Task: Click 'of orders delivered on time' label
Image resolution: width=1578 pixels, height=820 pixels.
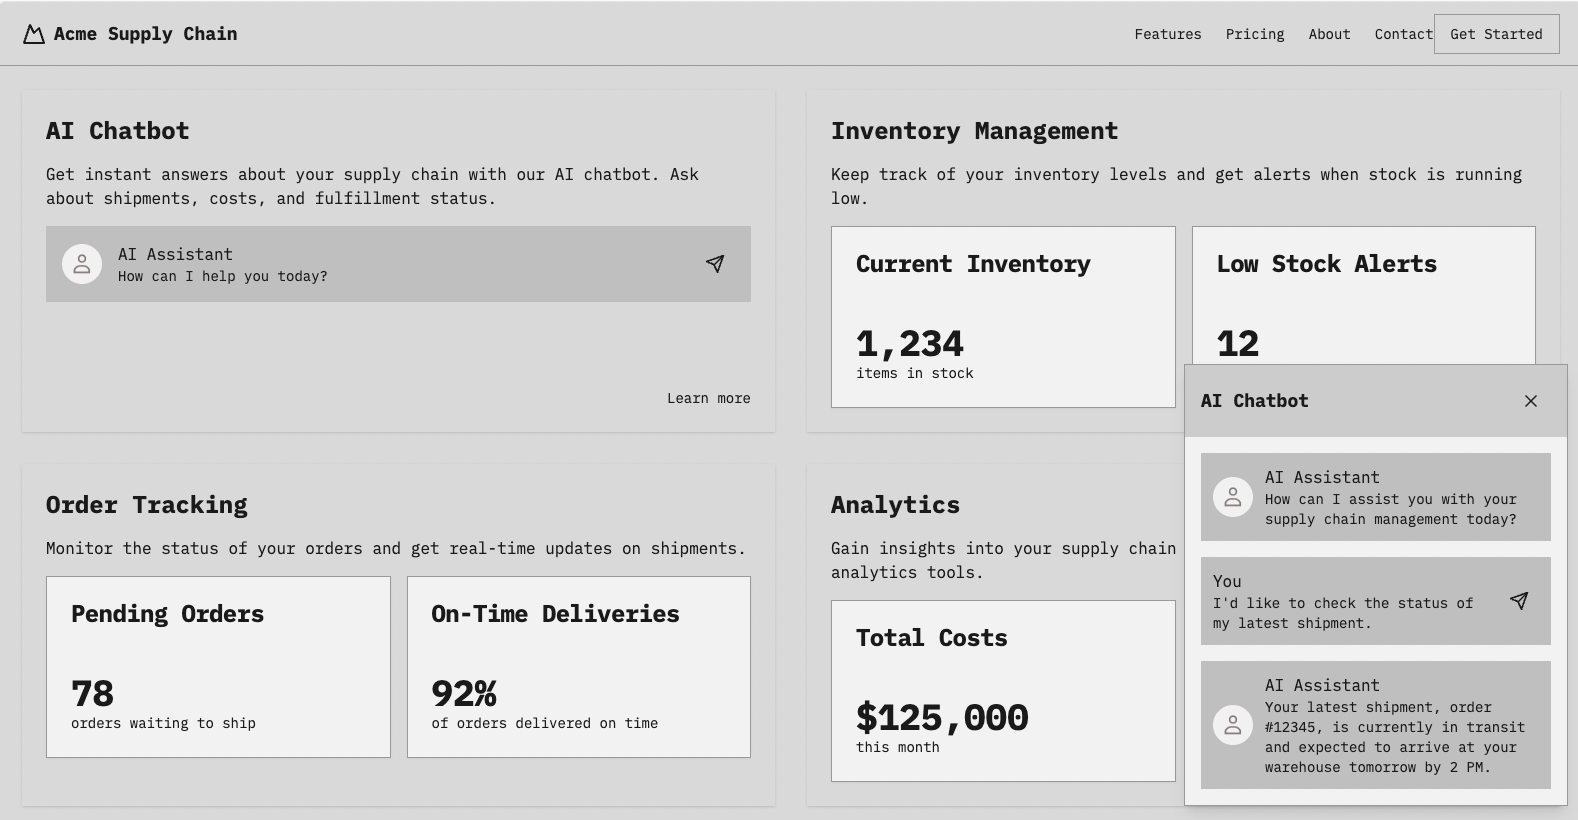Action: pyautogui.click(x=545, y=723)
